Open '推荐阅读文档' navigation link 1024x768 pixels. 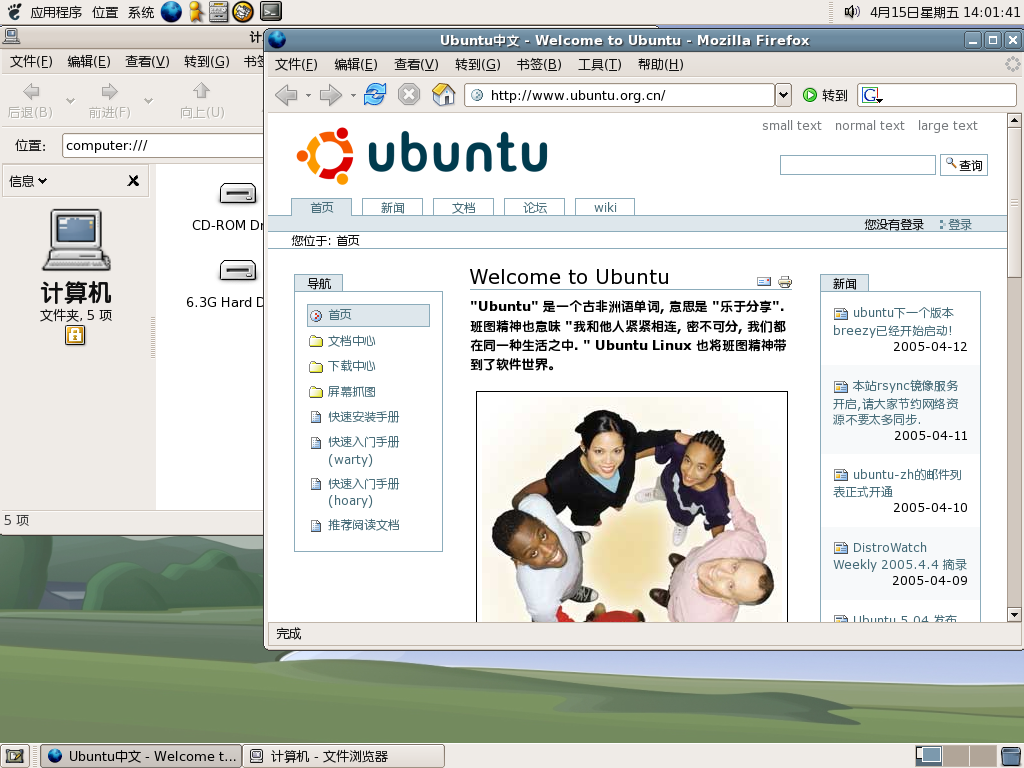click(363, 525)
